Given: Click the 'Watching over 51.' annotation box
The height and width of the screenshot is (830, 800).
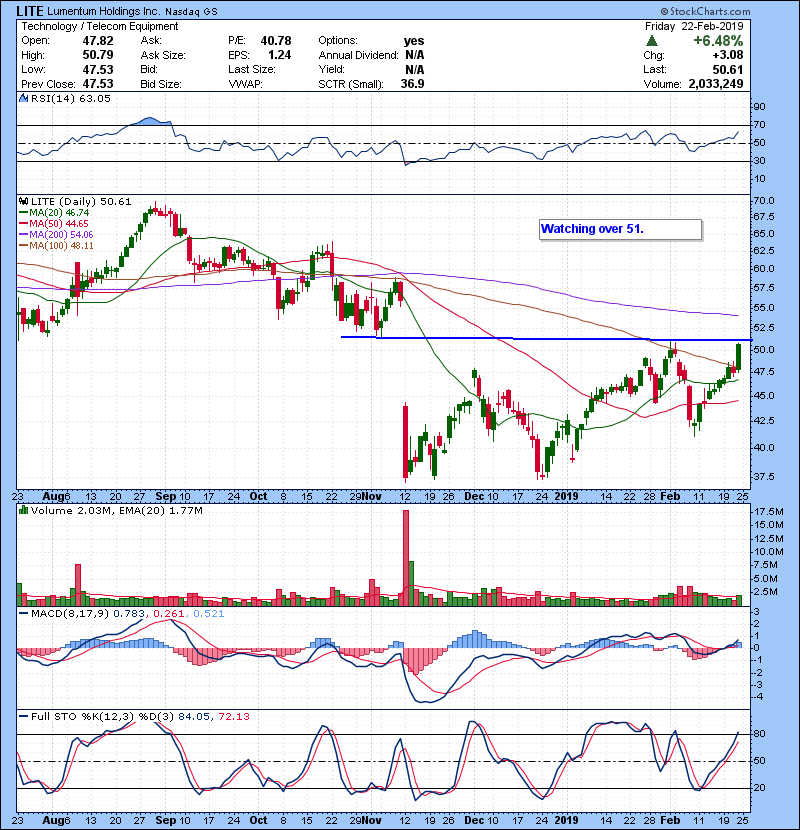Looking at the screenshot, I should 621,230.
